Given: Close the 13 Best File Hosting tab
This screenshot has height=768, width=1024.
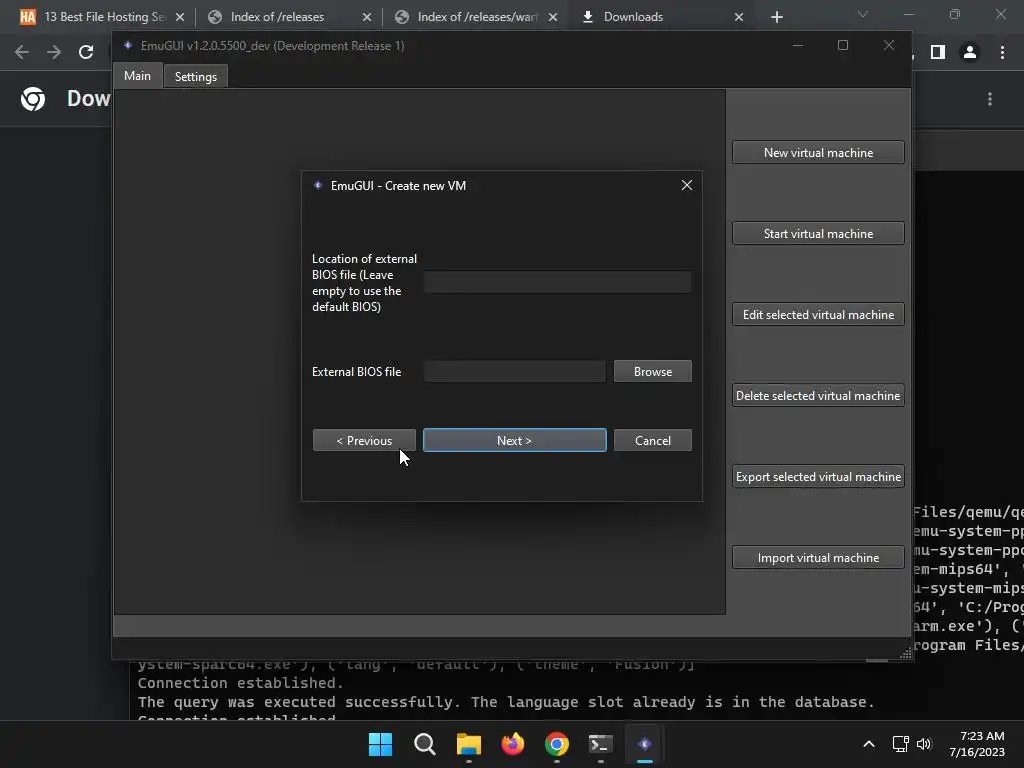Looking at the screenshot, I should click(180, 17).
